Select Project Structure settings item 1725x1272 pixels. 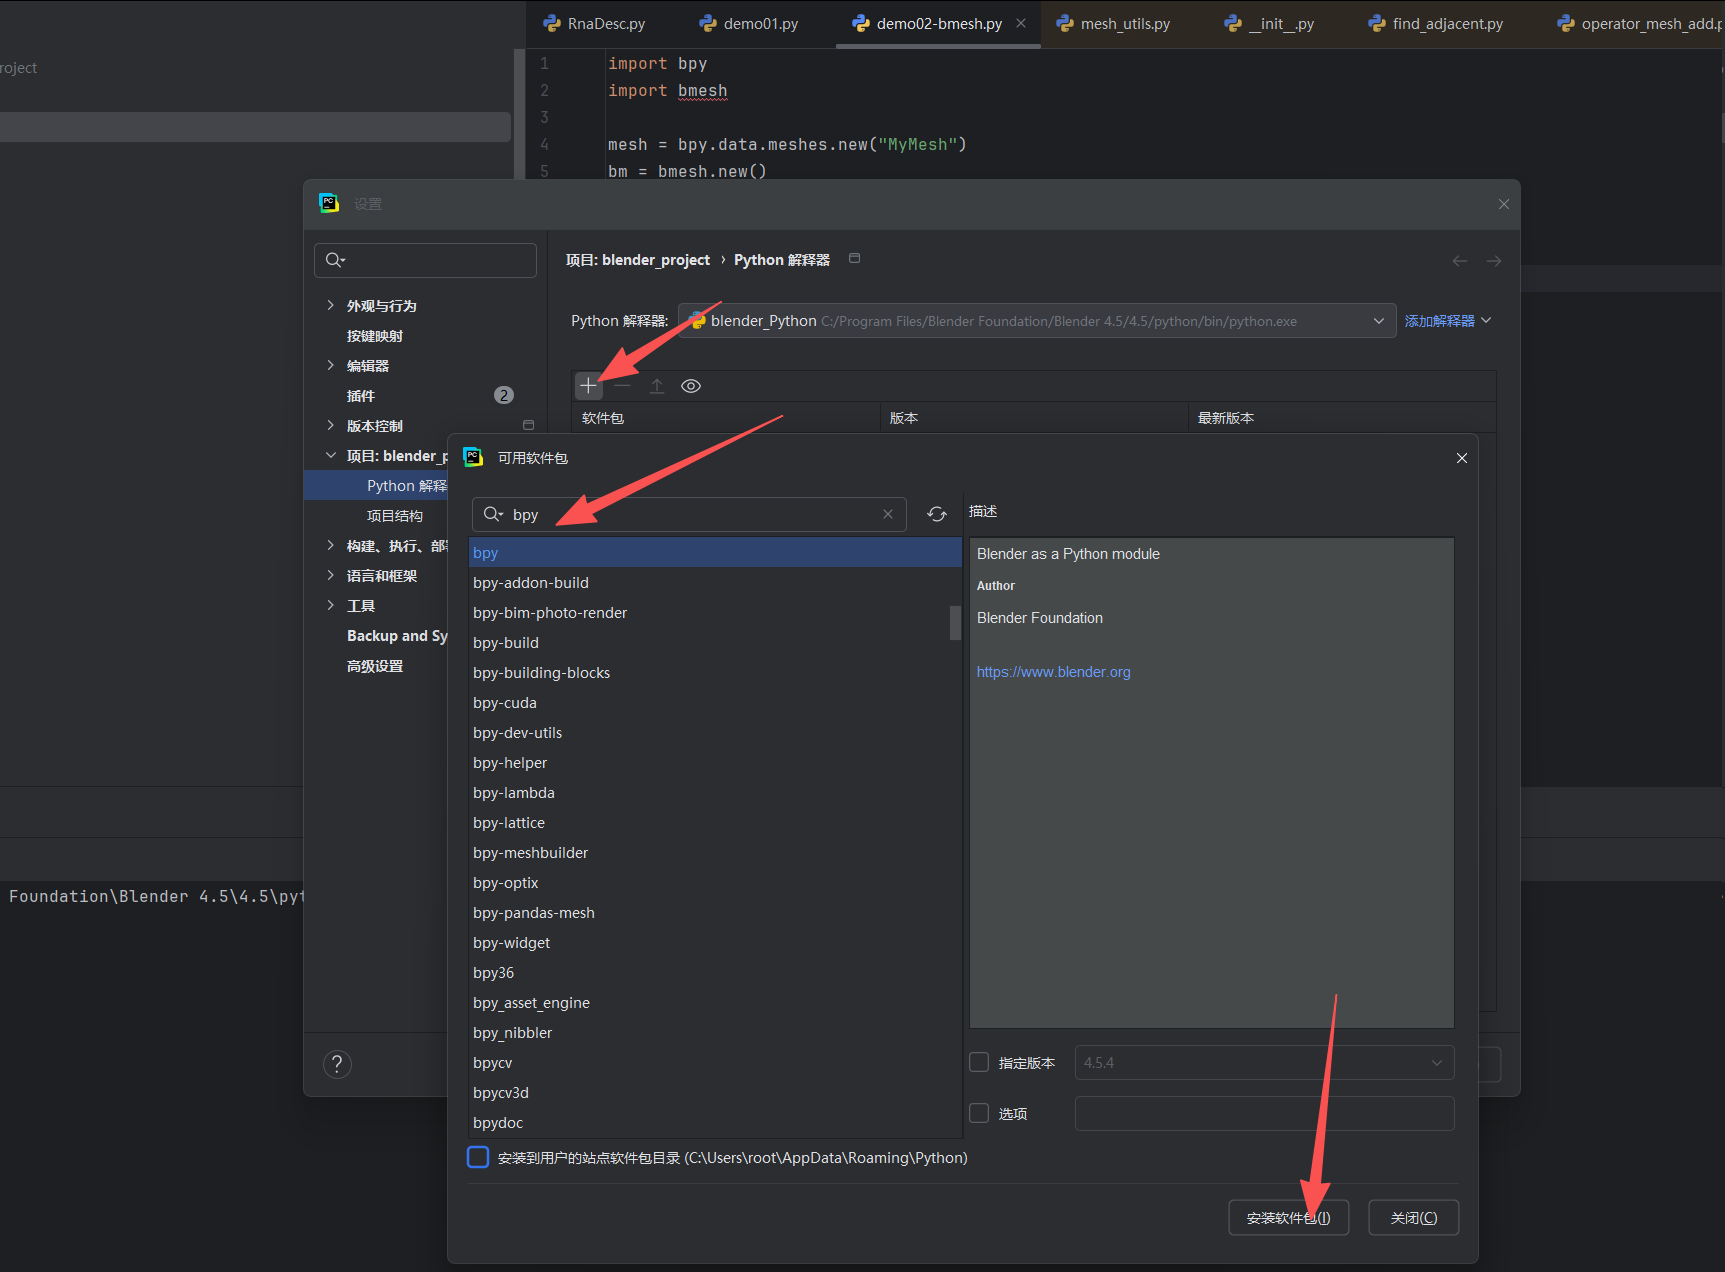395,516
